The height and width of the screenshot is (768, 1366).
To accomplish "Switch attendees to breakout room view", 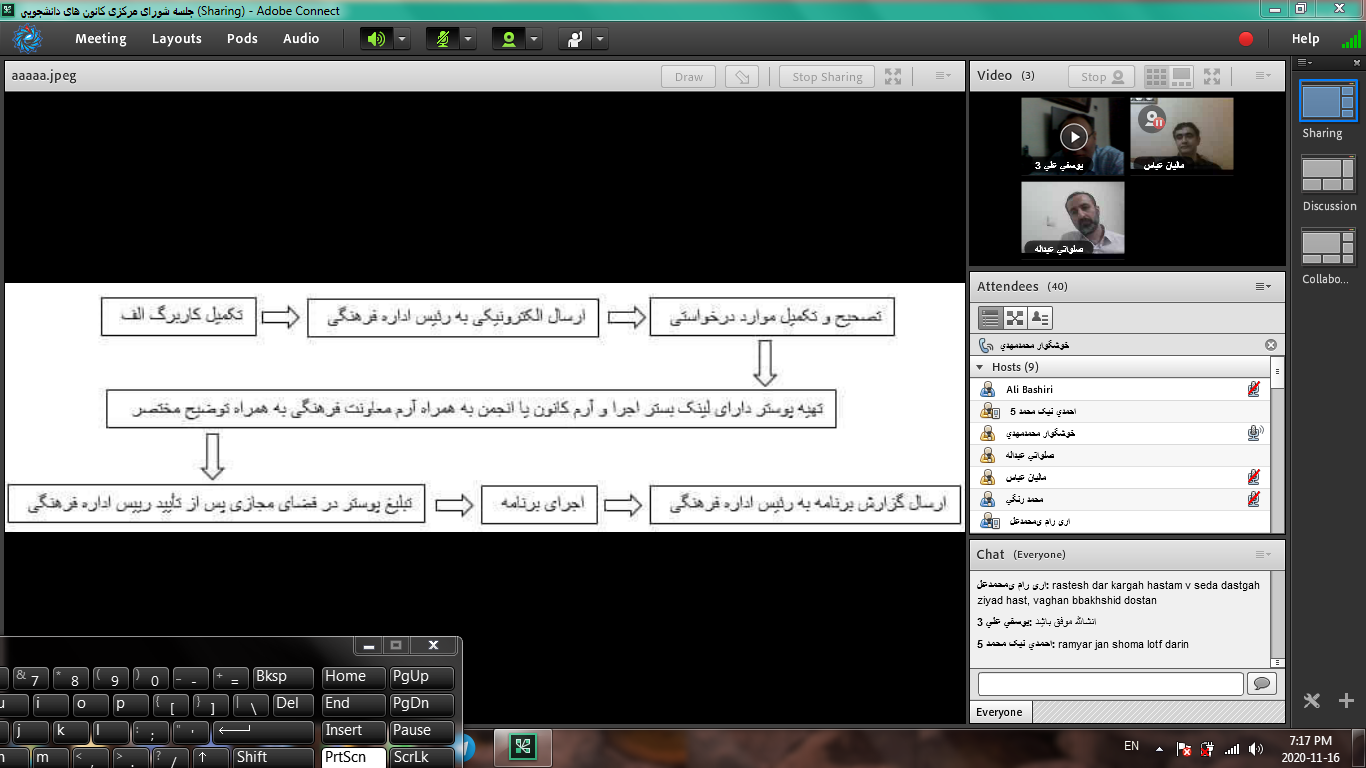I will (1015, 318).
